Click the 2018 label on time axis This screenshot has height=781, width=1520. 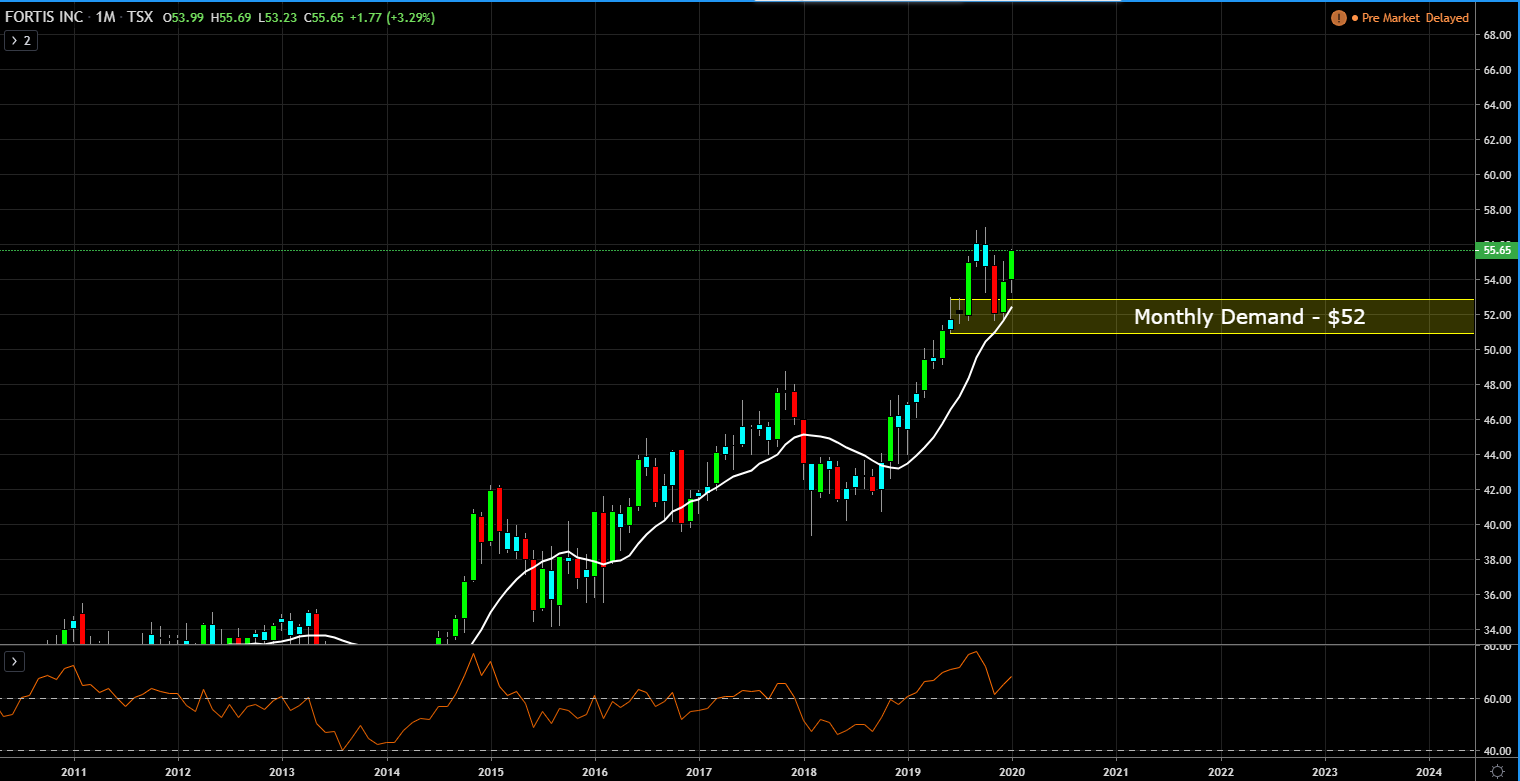point(803,771)
